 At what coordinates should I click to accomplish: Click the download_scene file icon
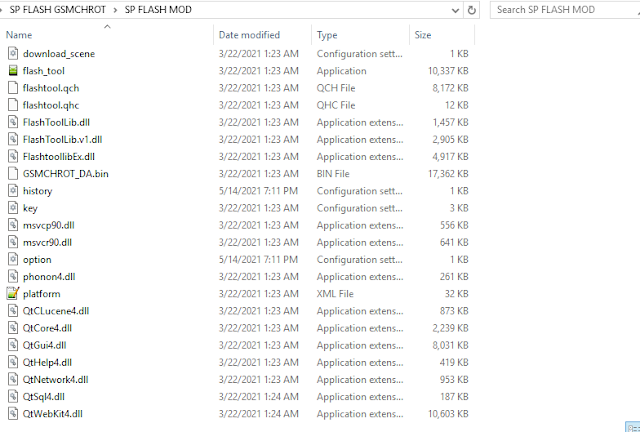pyautogui.click(x=13, y=53)
